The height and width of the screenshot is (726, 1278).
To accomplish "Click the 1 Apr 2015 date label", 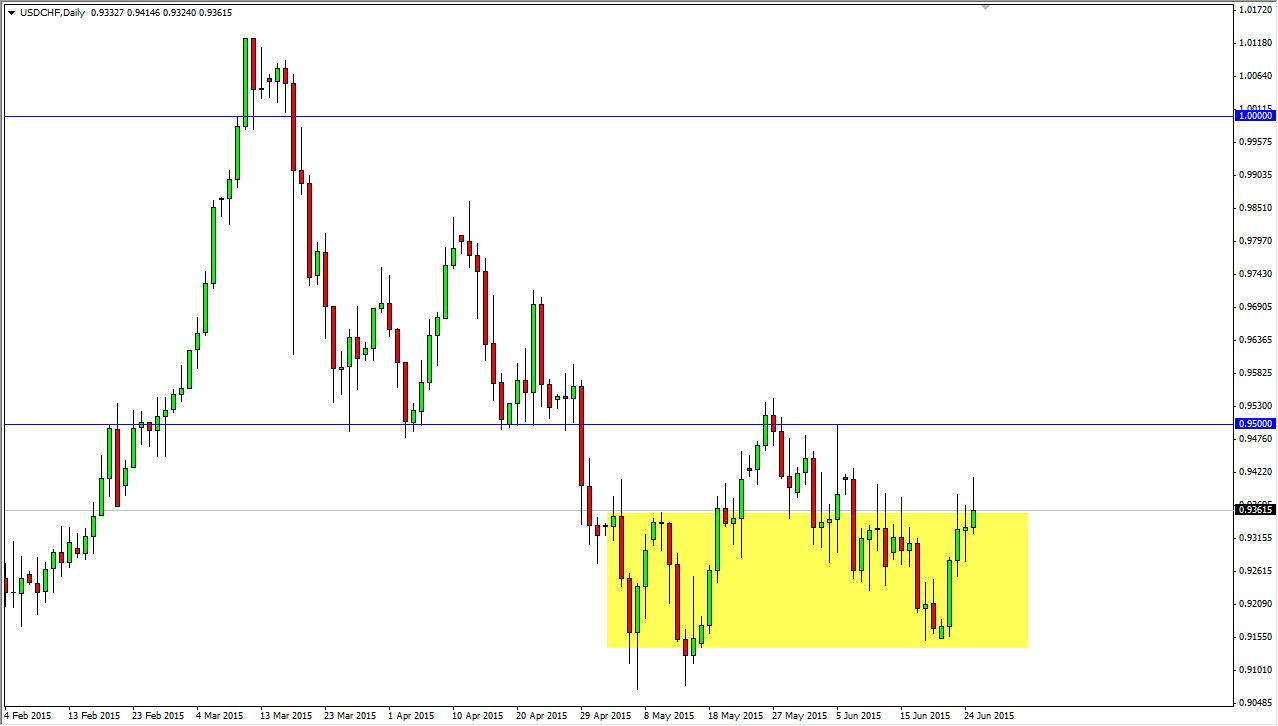I will point(411,716).
